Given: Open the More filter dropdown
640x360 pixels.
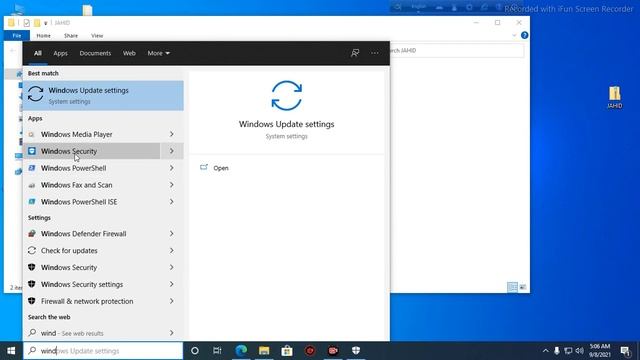Looking at the screenshot, I should point(159,53).
